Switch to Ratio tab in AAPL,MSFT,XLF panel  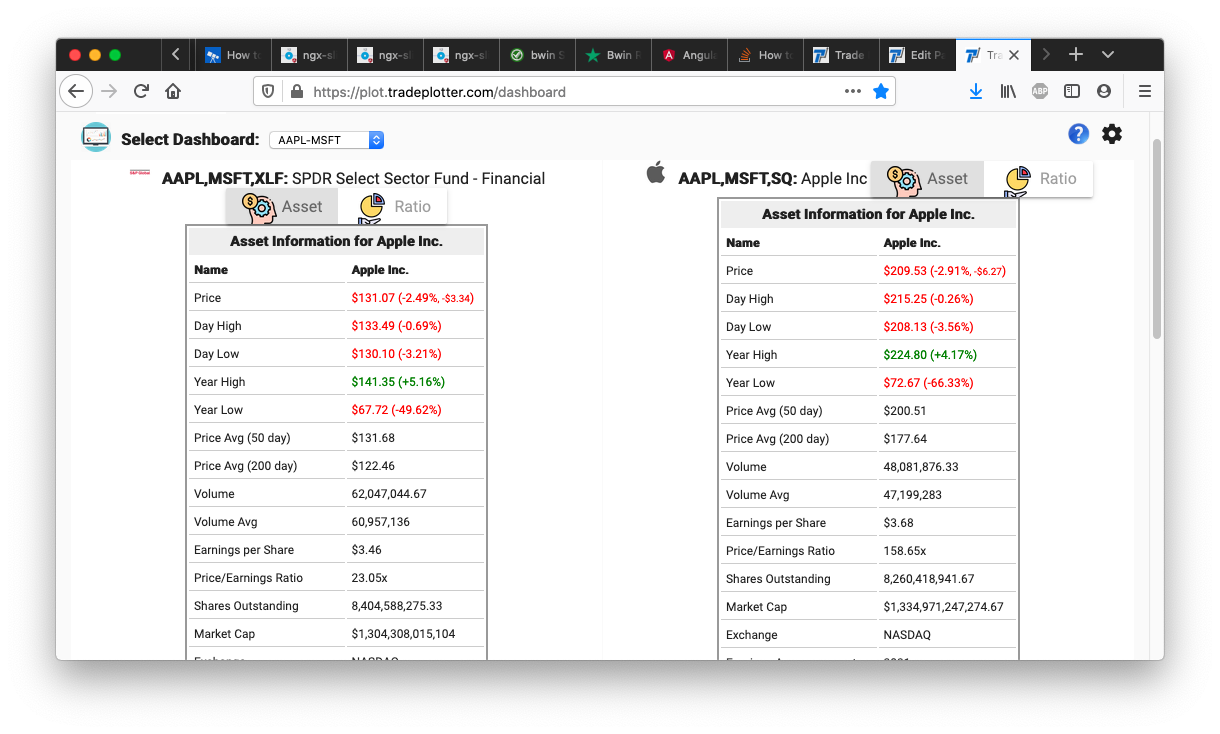(x=394, y=207)
